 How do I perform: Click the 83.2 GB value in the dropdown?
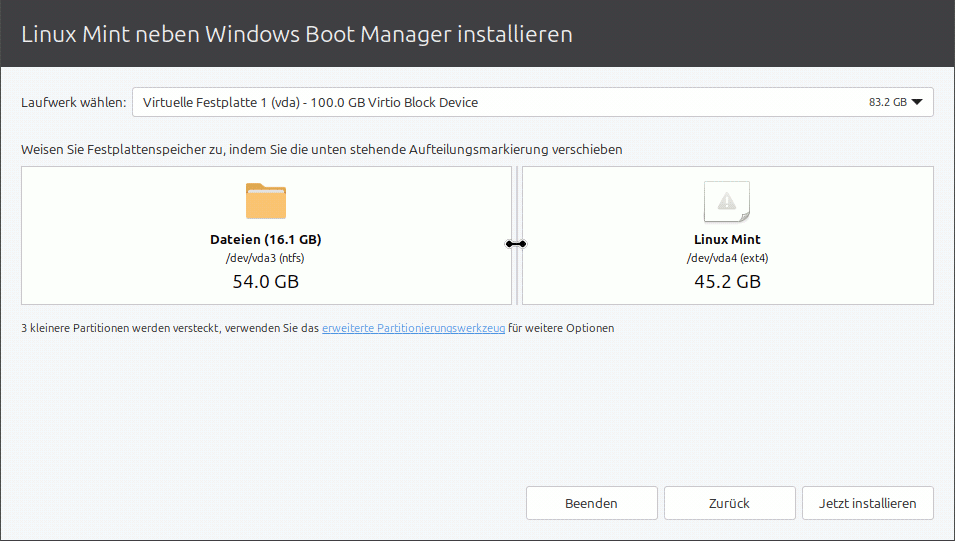tap(887, 102)
